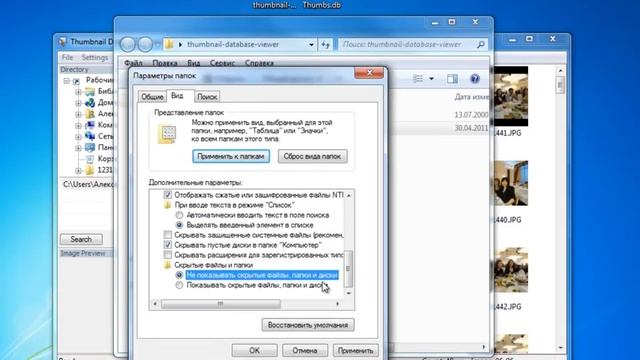The image size is (640, 360).
Task: Expand the user folder tree node
Action: (78, 114)
